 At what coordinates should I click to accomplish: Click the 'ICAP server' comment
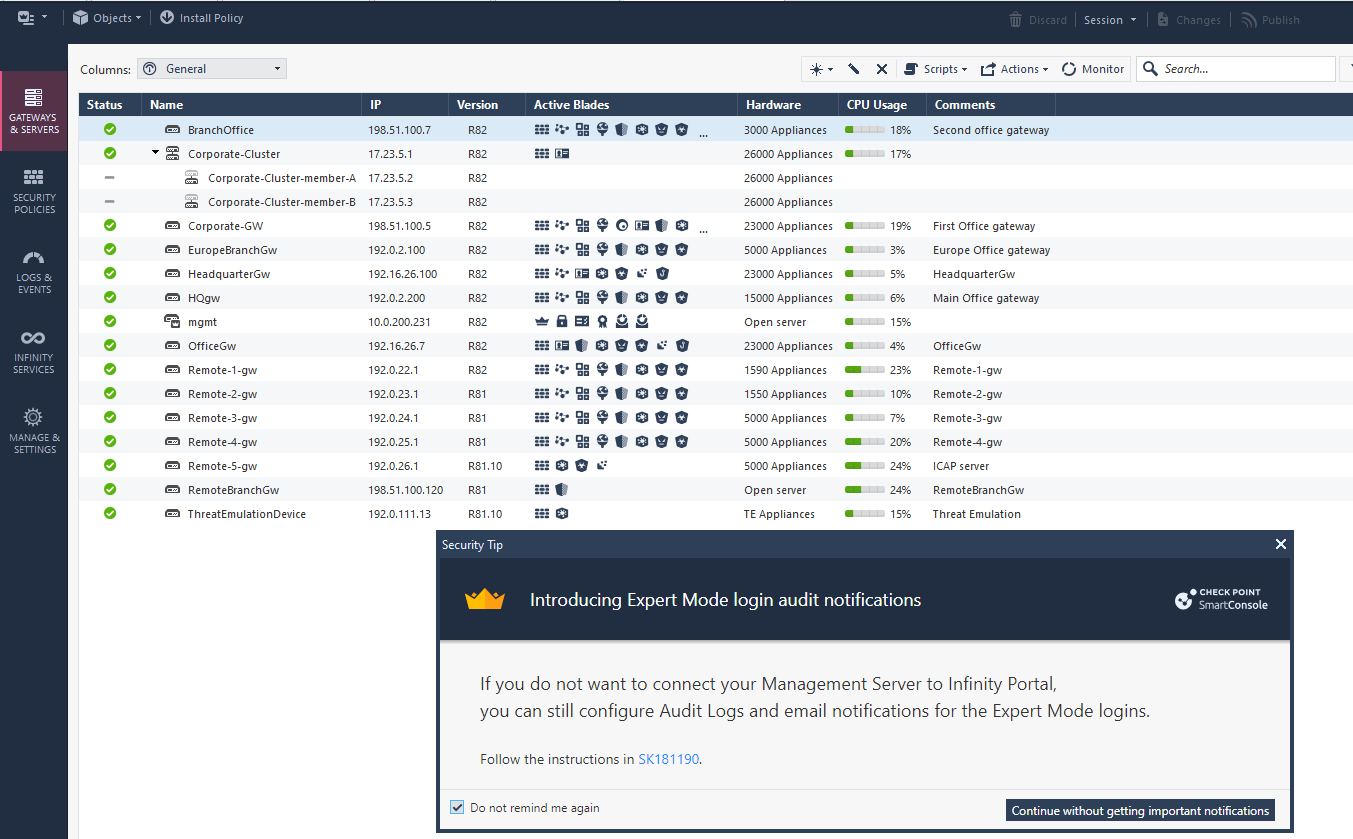(961, 466)
